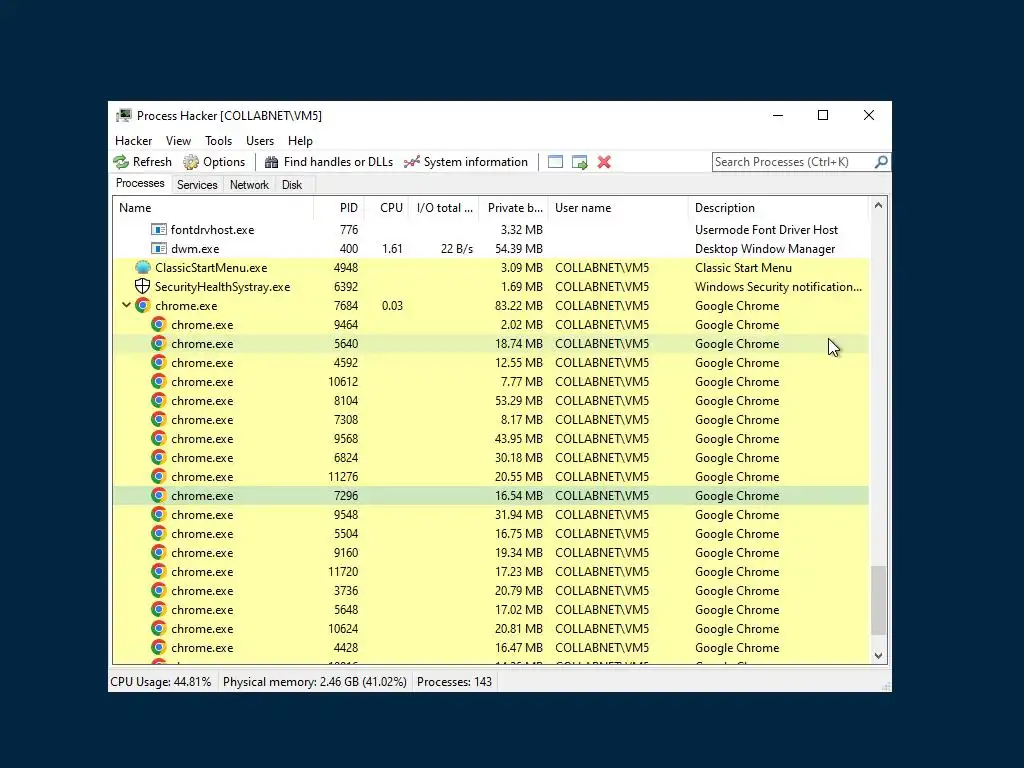Click Chrome icon of PID 7684
Image resolution: width=1024 pixels, height=768 pixels.
pos(142,305)
